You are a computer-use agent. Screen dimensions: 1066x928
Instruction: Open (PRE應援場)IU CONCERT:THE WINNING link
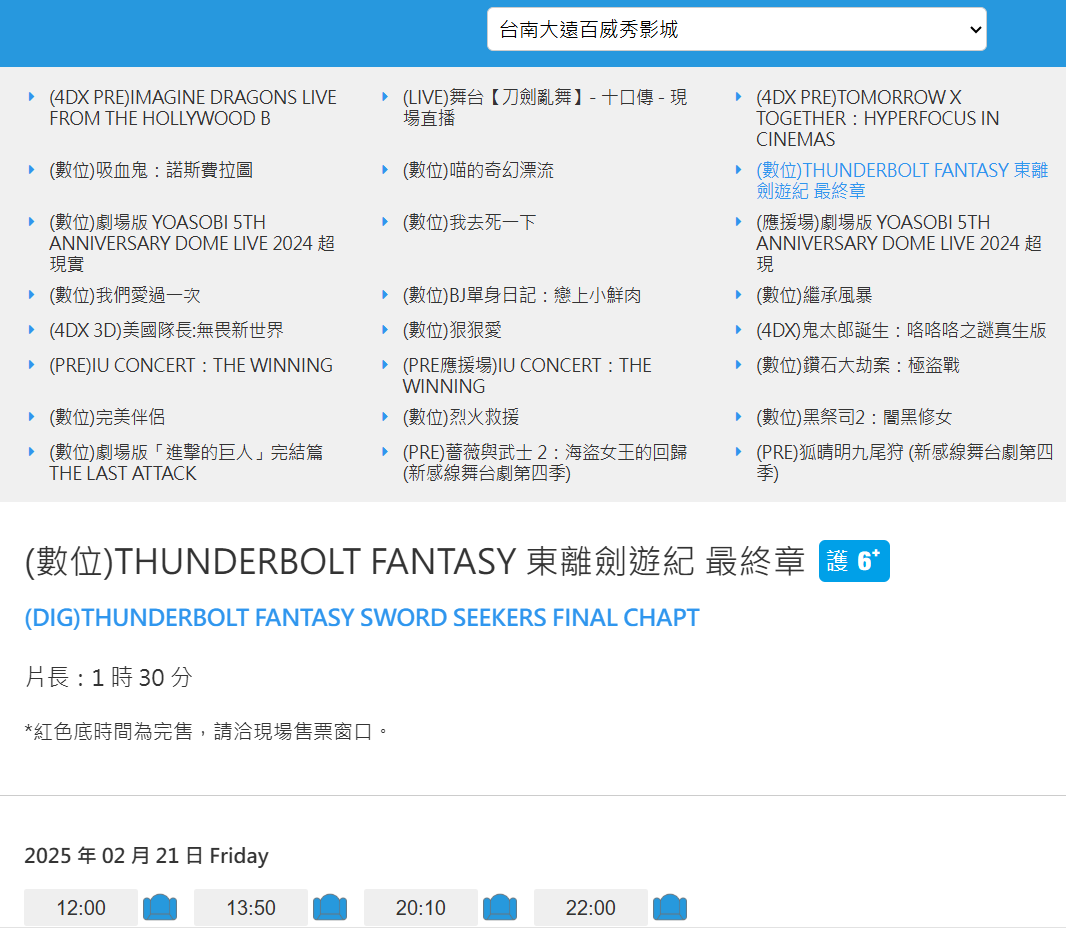click(527, 376)
